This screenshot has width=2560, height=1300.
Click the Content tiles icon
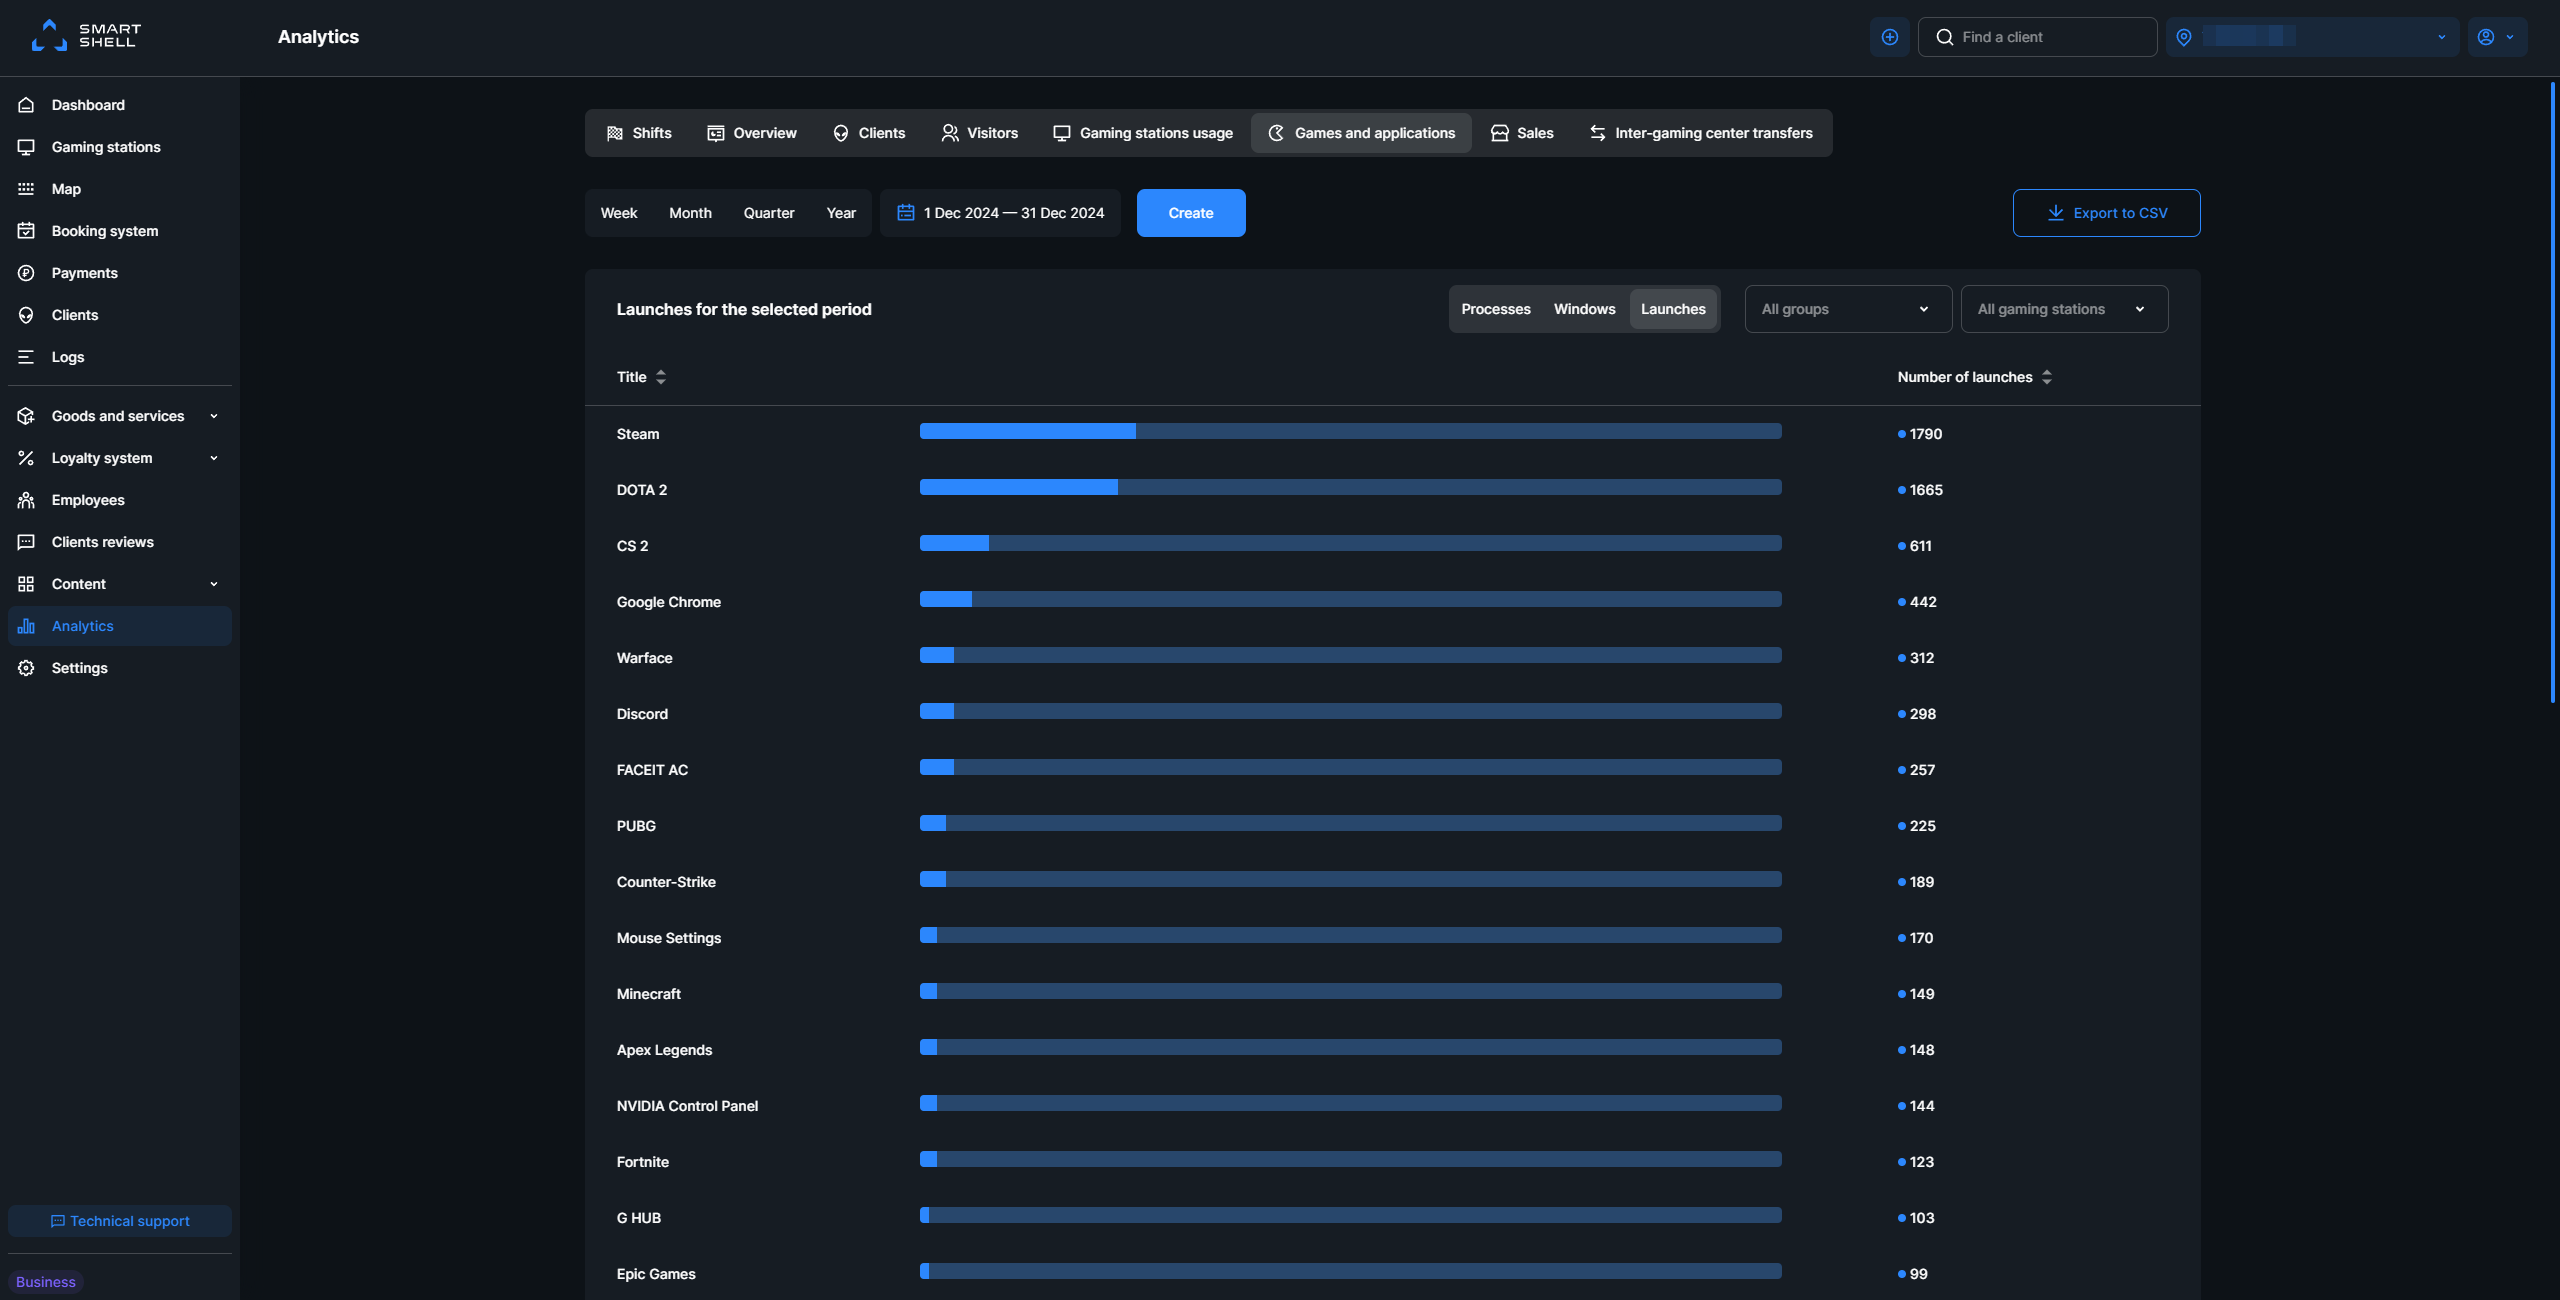26,584
